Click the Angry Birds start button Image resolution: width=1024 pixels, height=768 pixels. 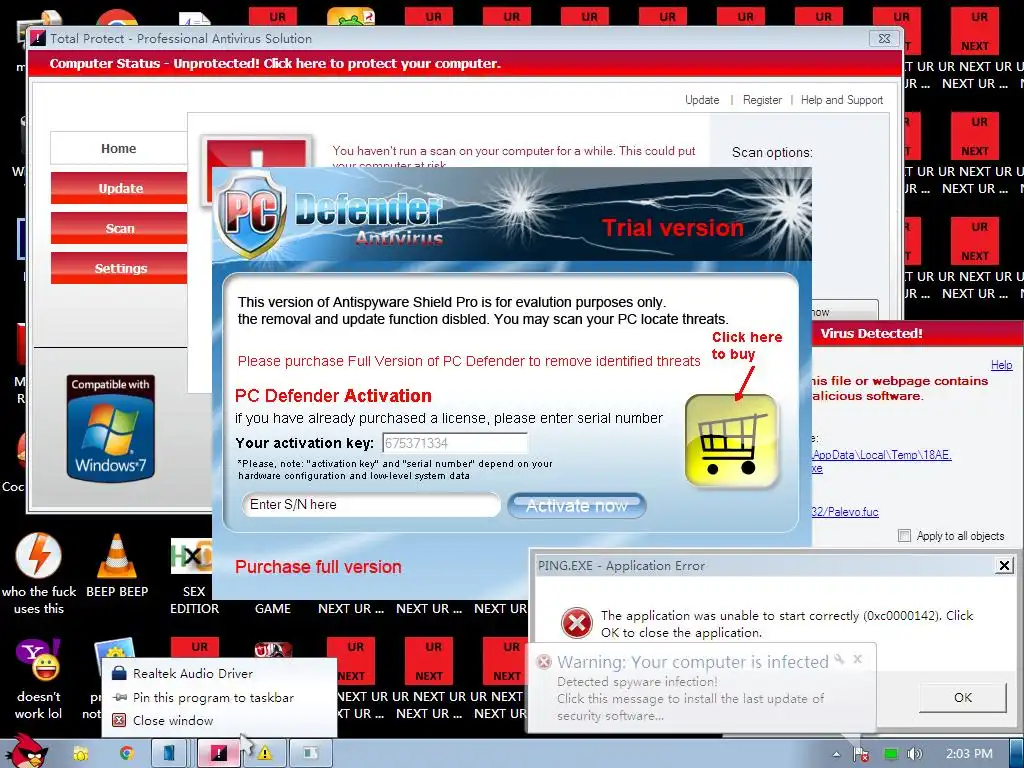tap(27, 751)
